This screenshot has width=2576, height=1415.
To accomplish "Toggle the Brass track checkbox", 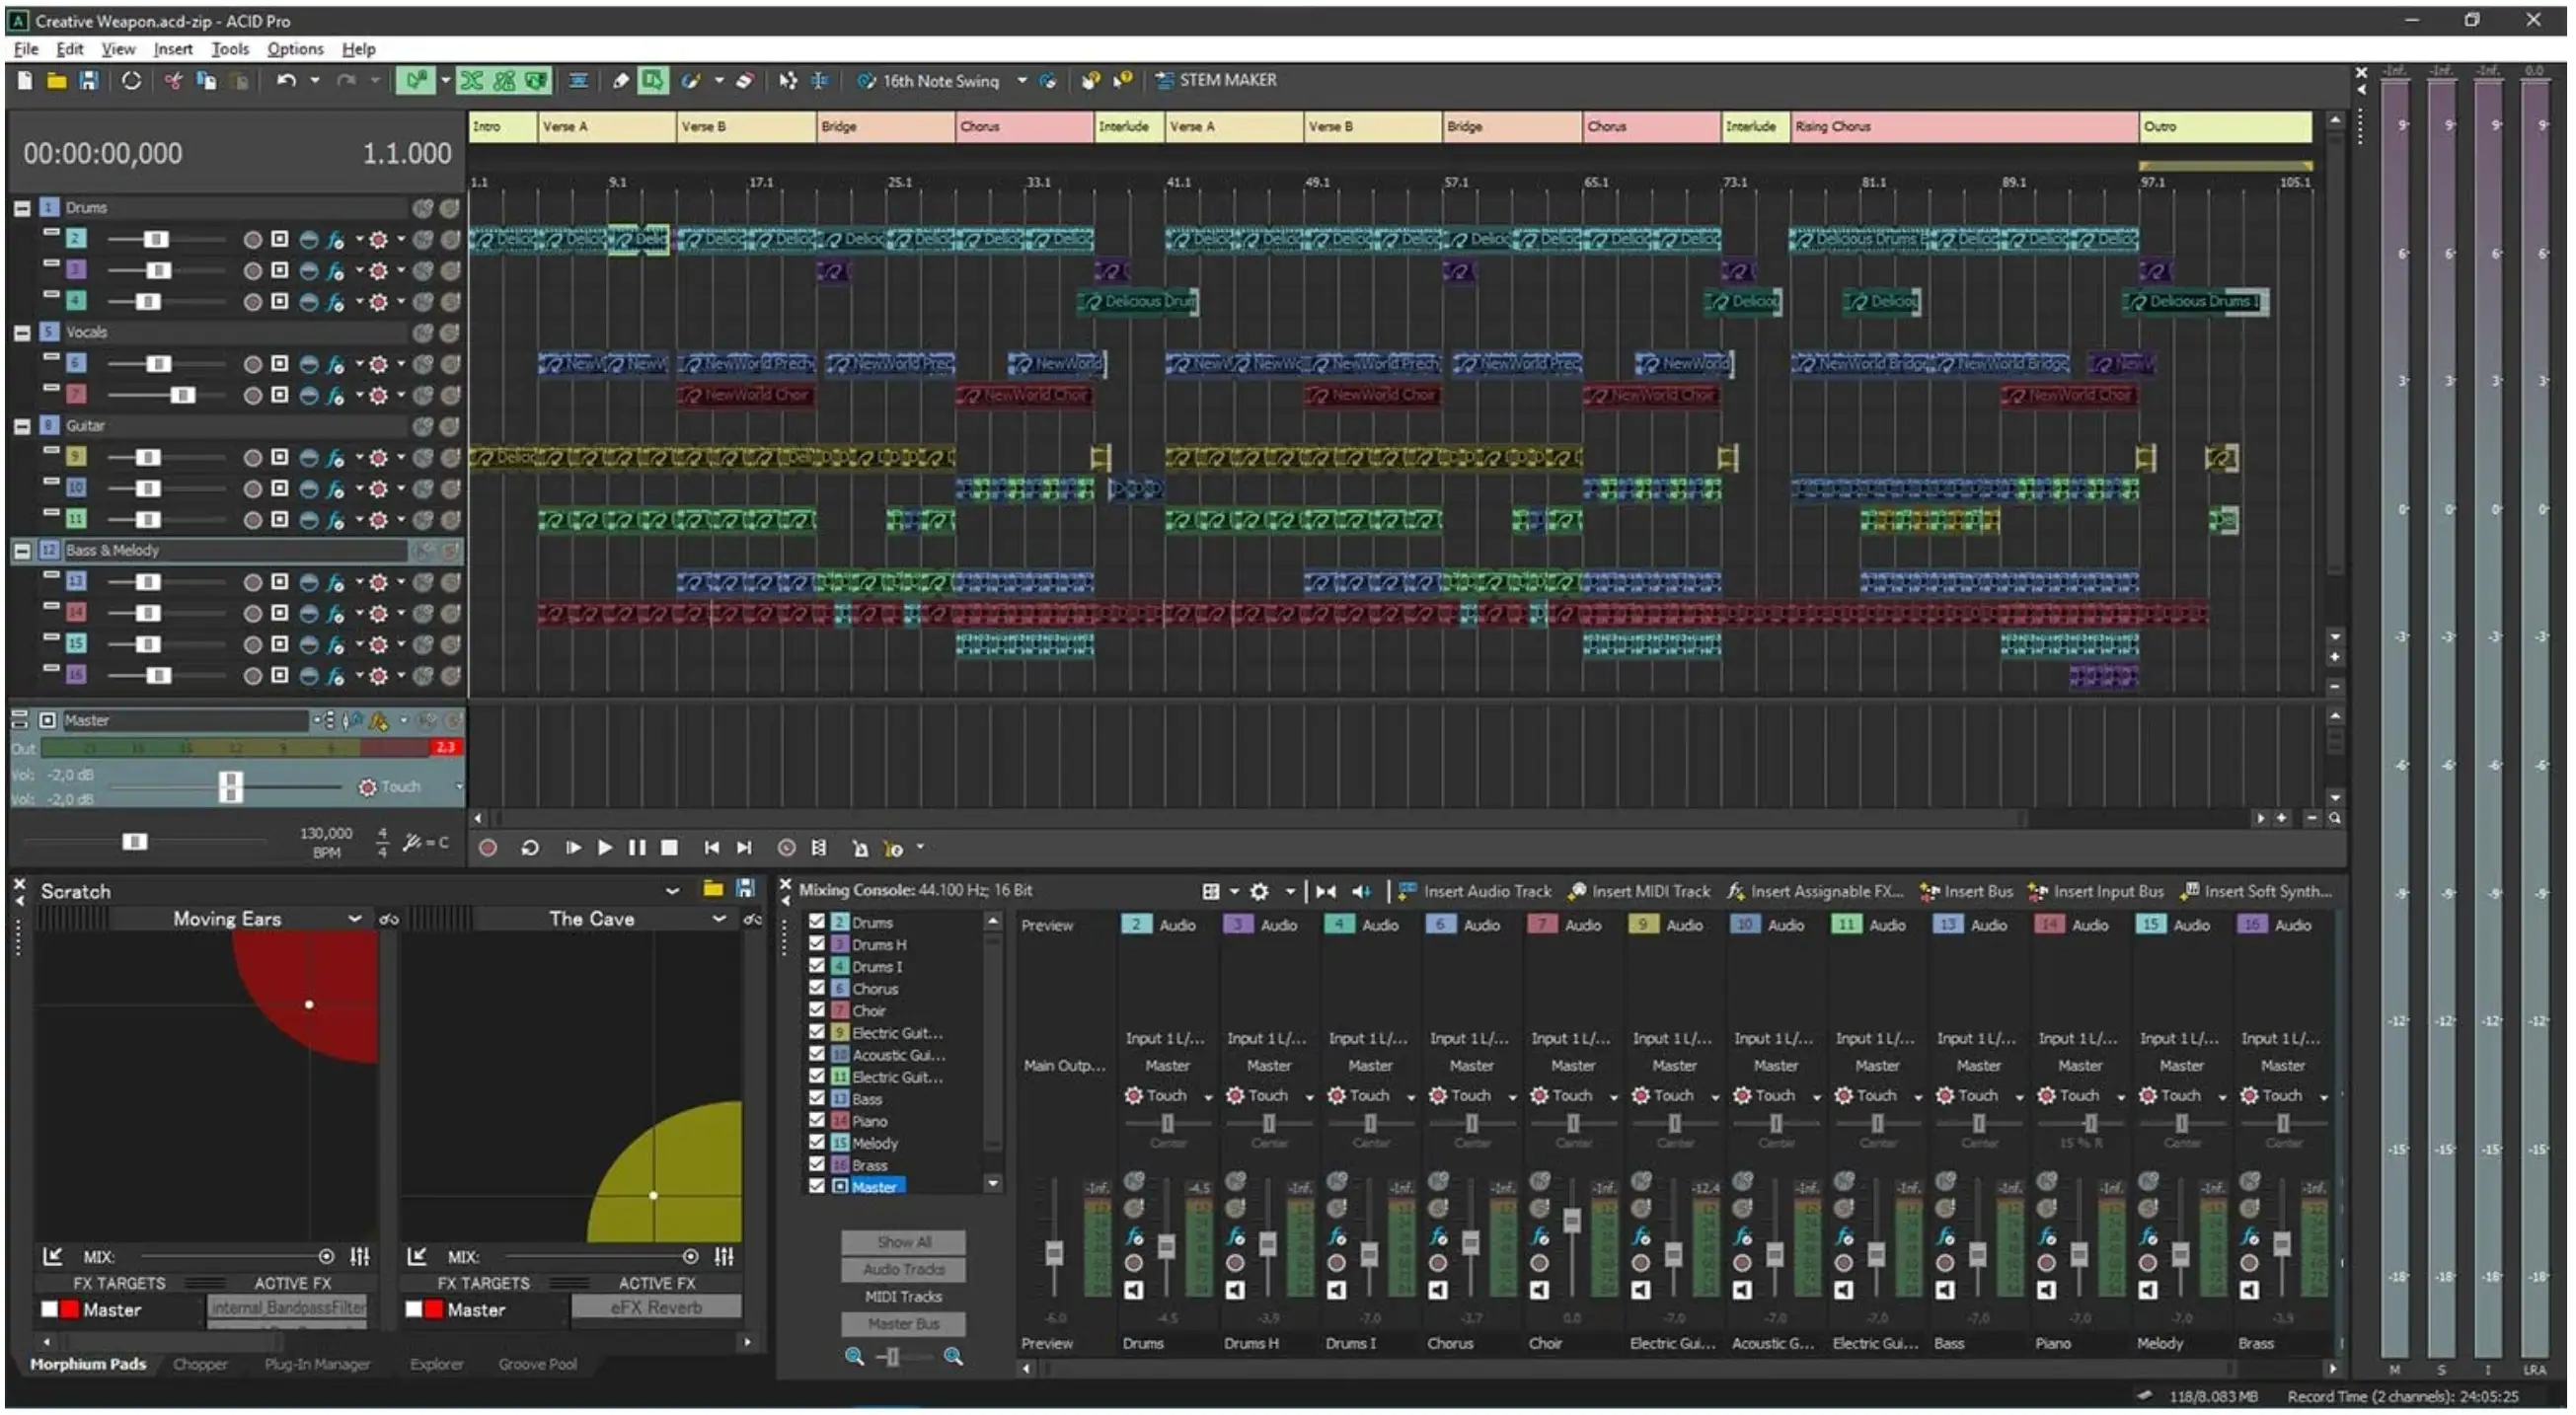I will [817, 1165].
